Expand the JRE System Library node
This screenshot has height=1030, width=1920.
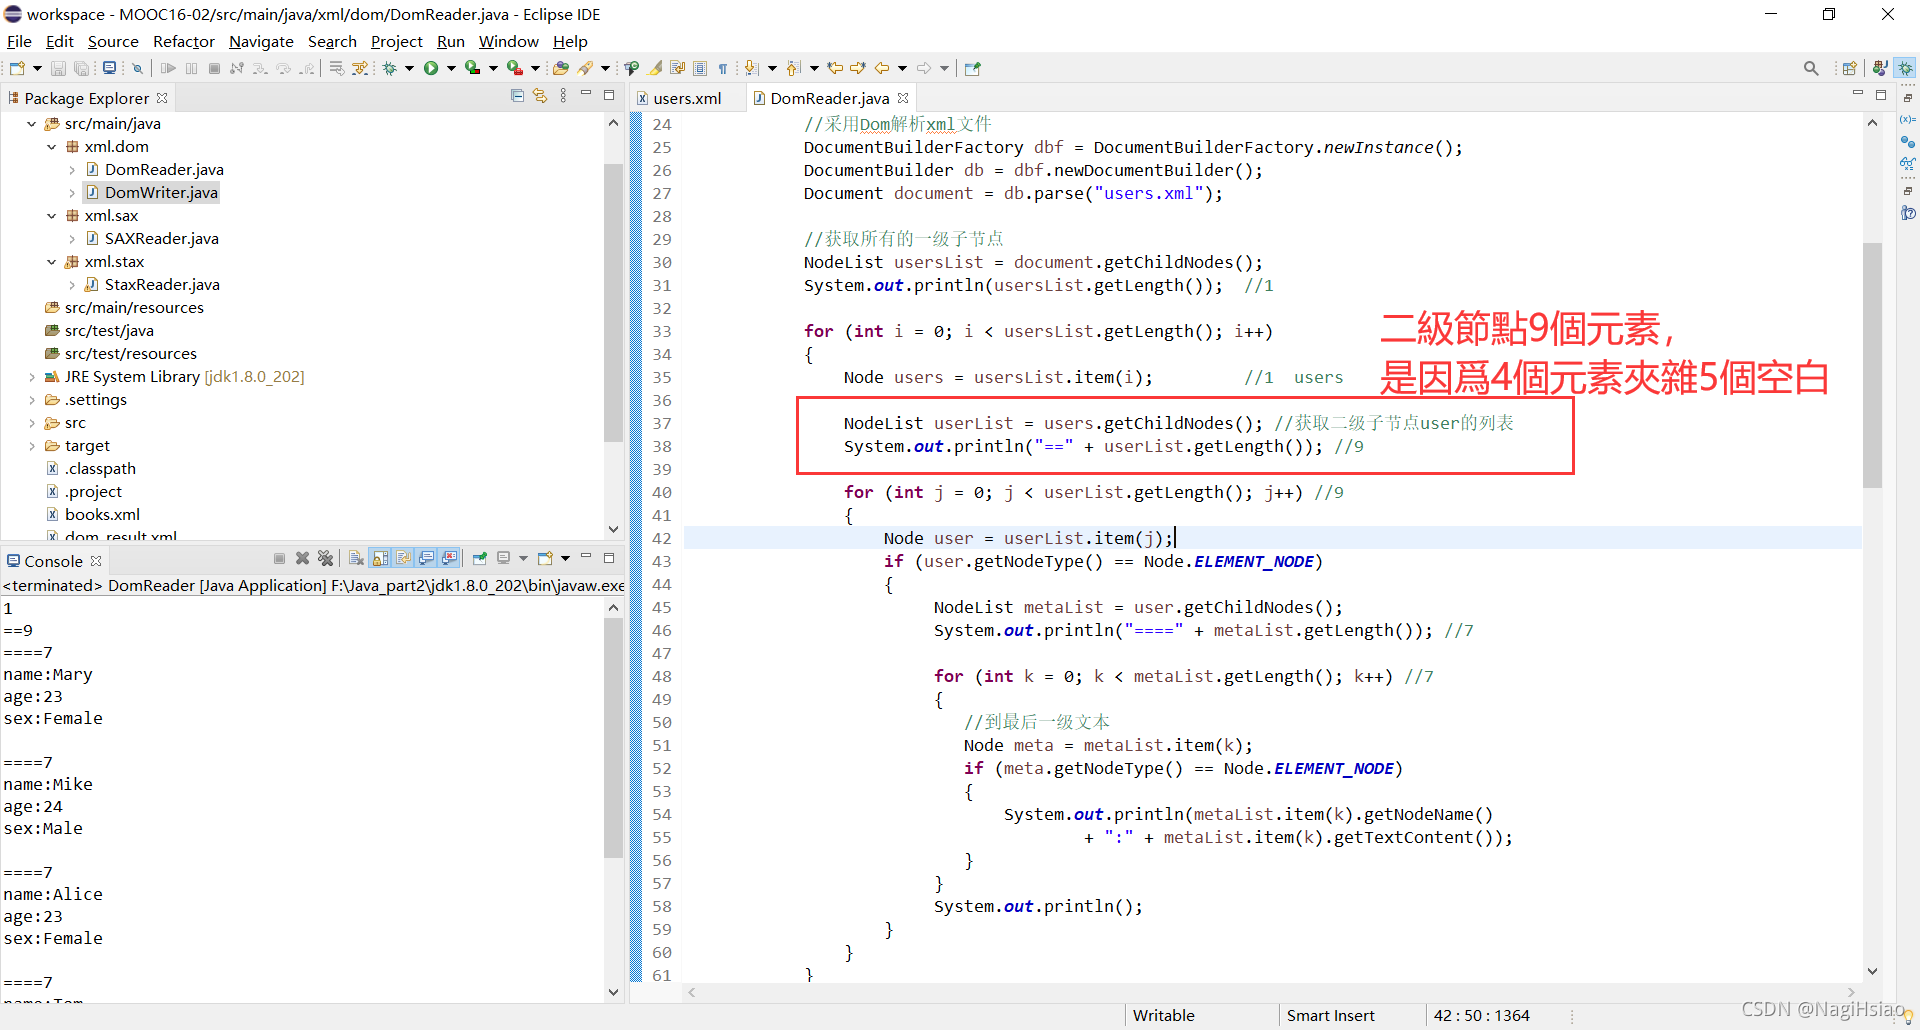point(31,377)
